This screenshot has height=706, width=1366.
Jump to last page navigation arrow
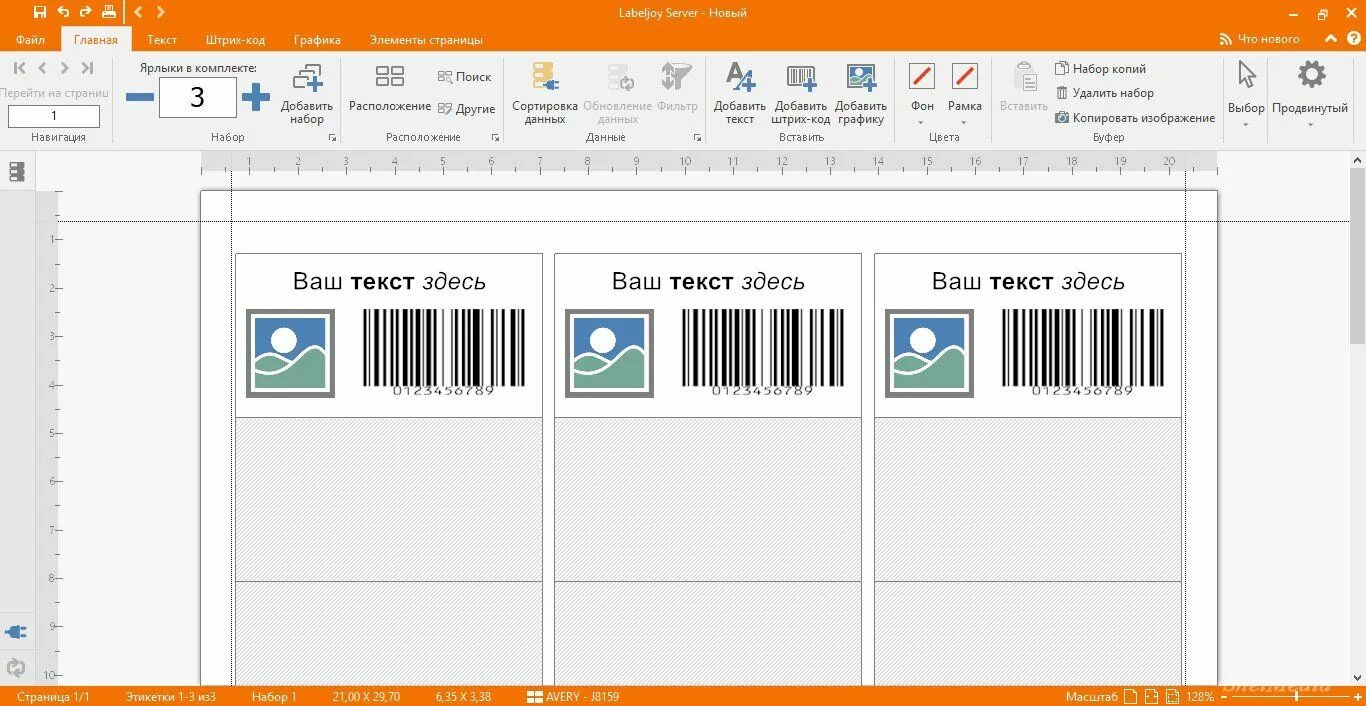pos(87,68)
